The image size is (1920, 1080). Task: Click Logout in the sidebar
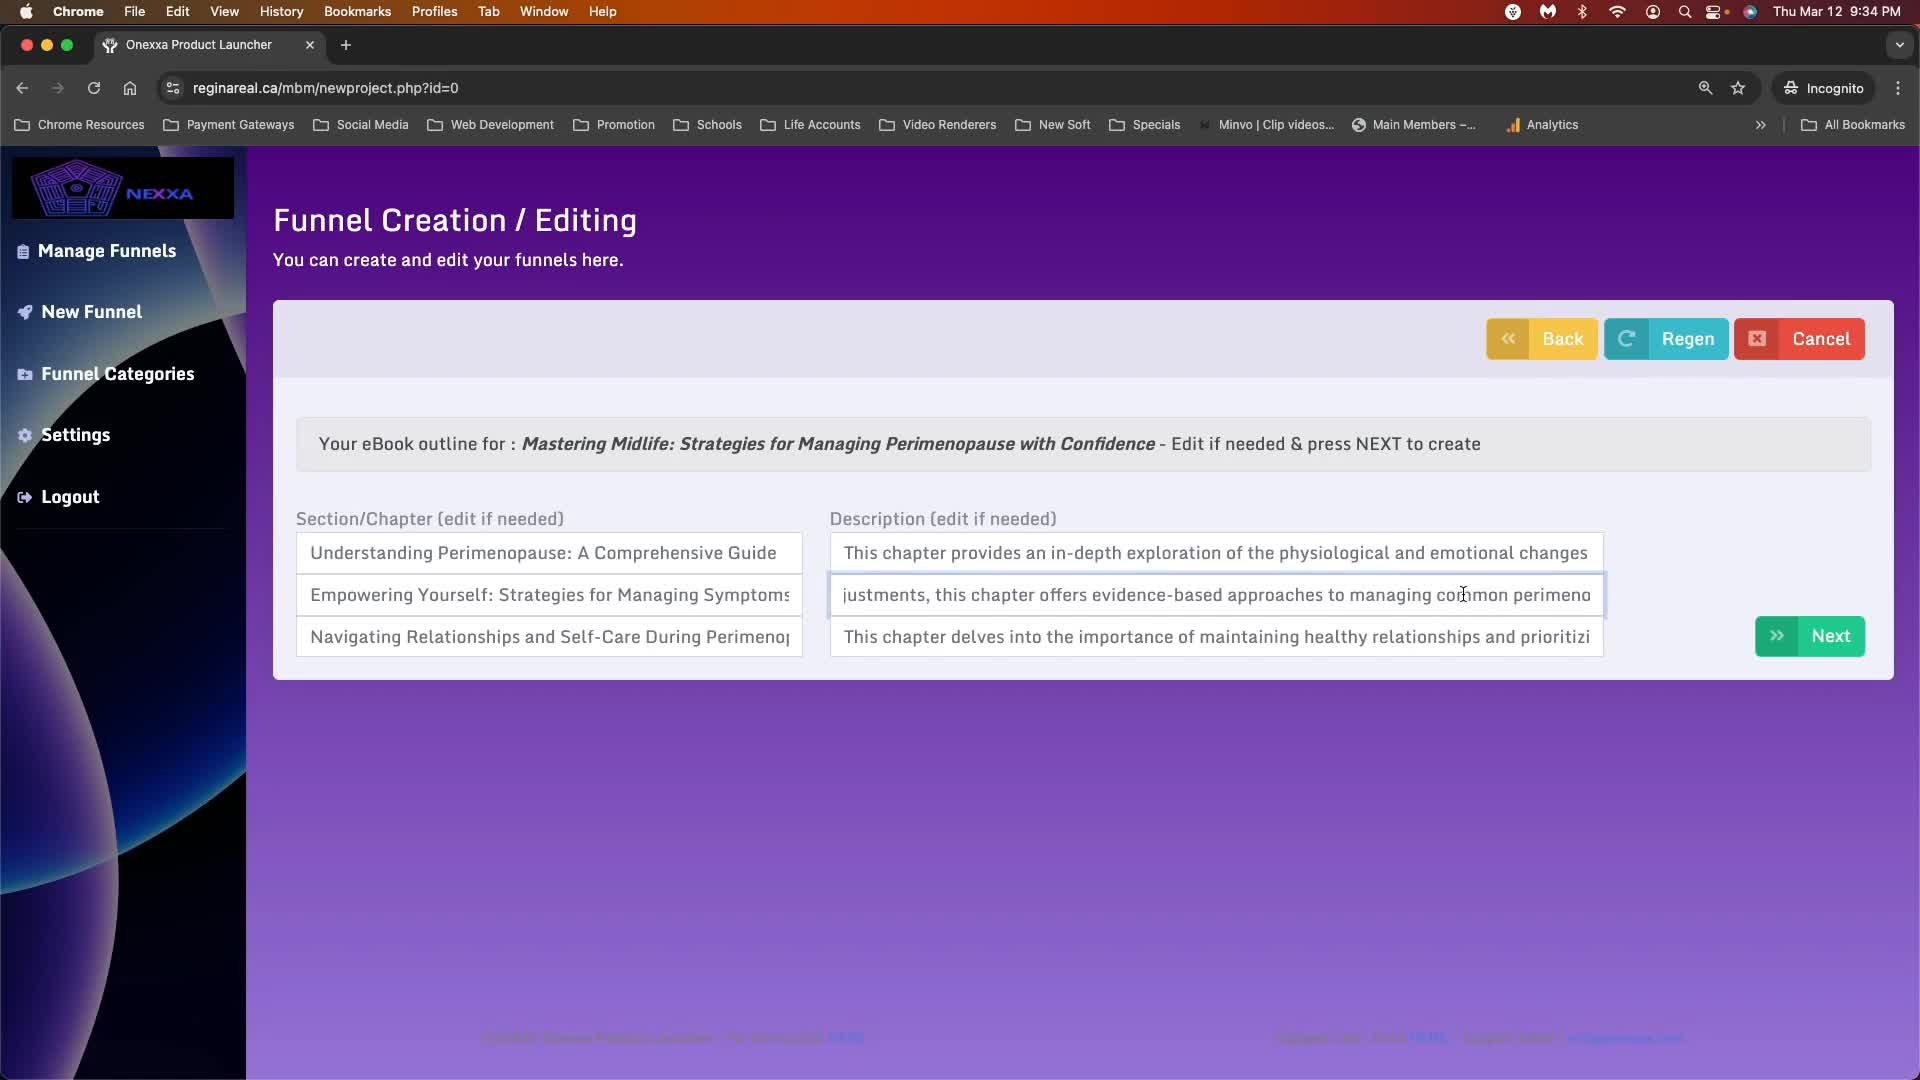pos(69,497)
